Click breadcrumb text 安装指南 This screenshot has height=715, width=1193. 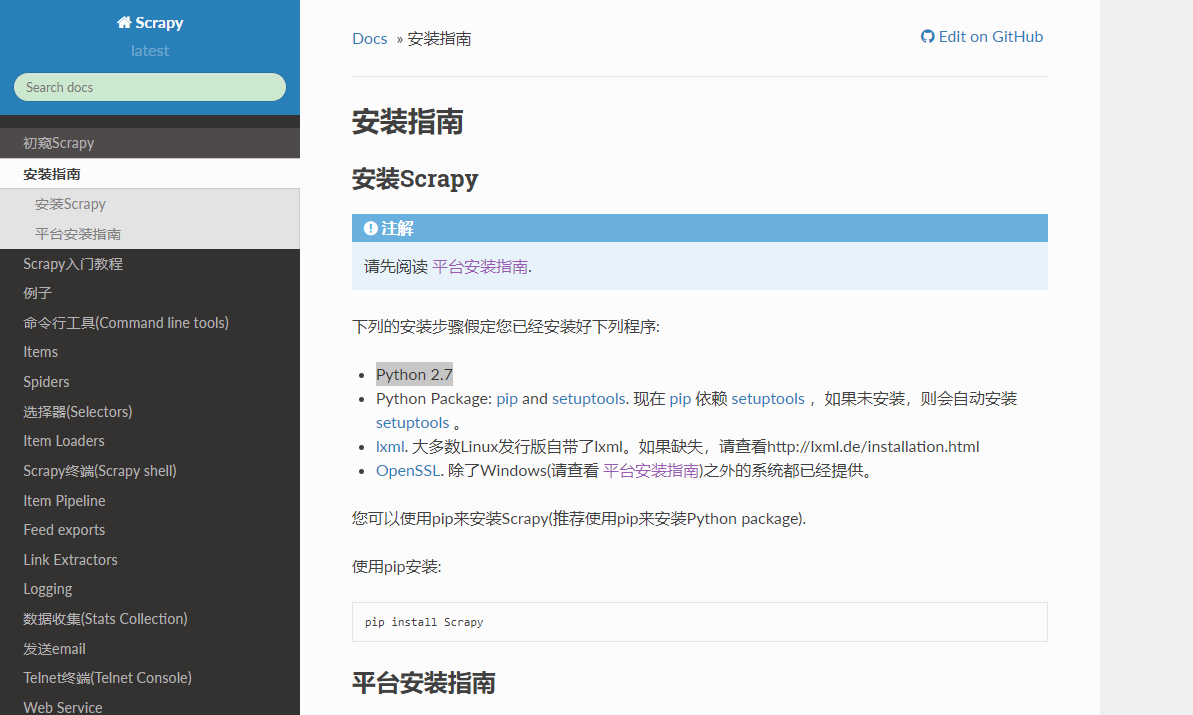(439, 39)
